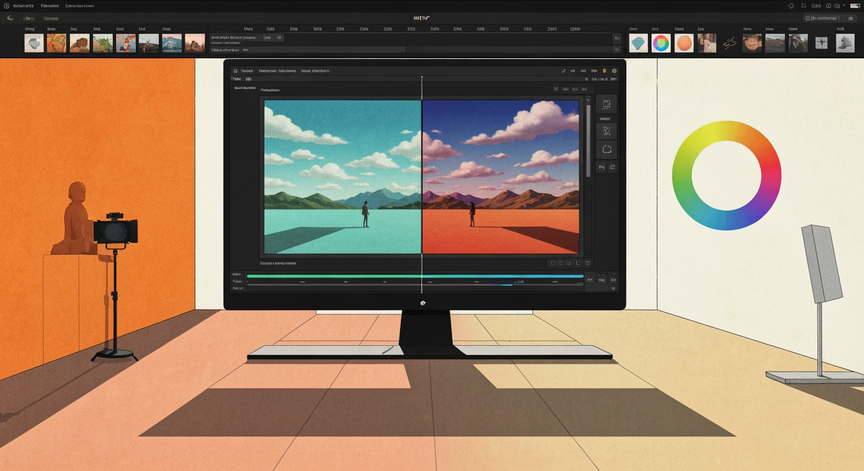Select the rounded shape tool in monitor's right panel
The image size is (864, 471).
point(606,149)
